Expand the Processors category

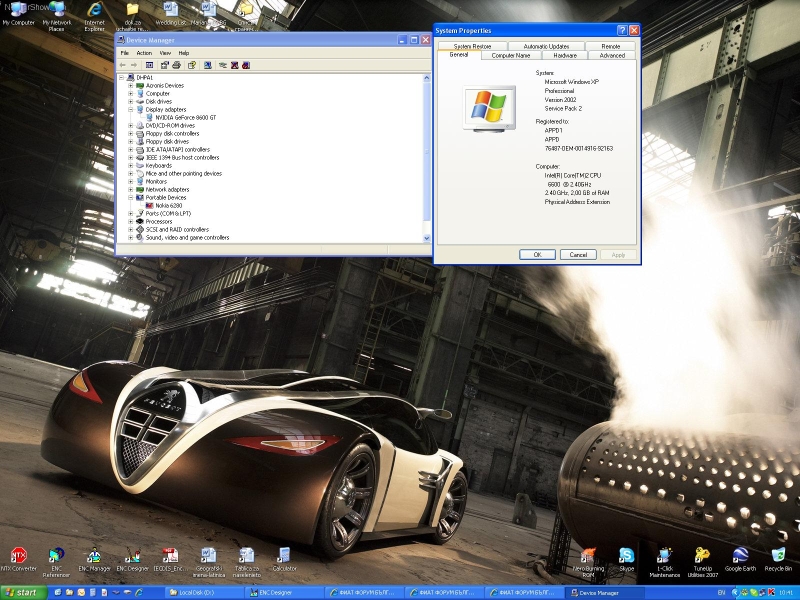130,221
